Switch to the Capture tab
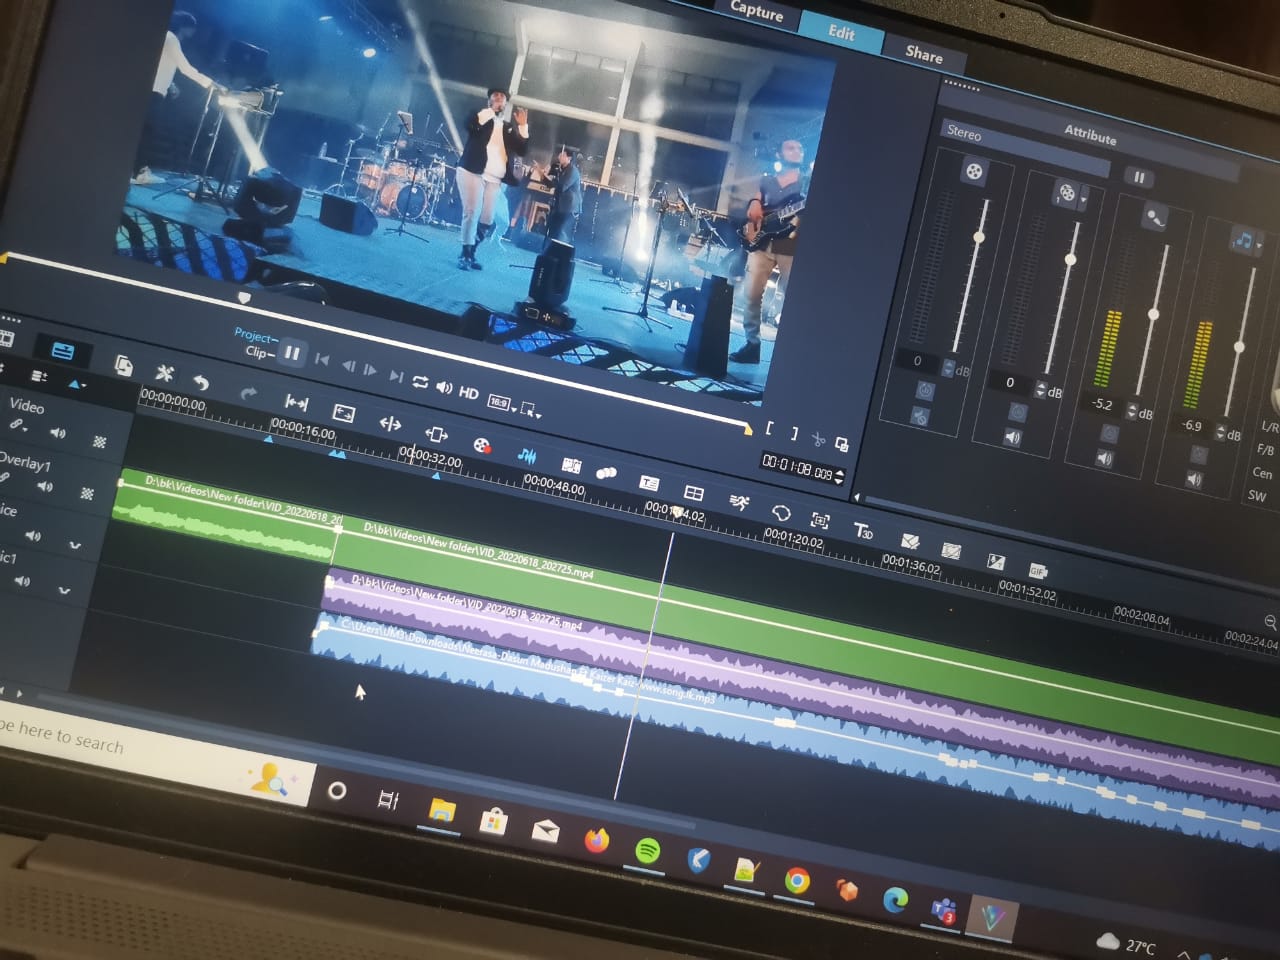 tap(757, 13)
